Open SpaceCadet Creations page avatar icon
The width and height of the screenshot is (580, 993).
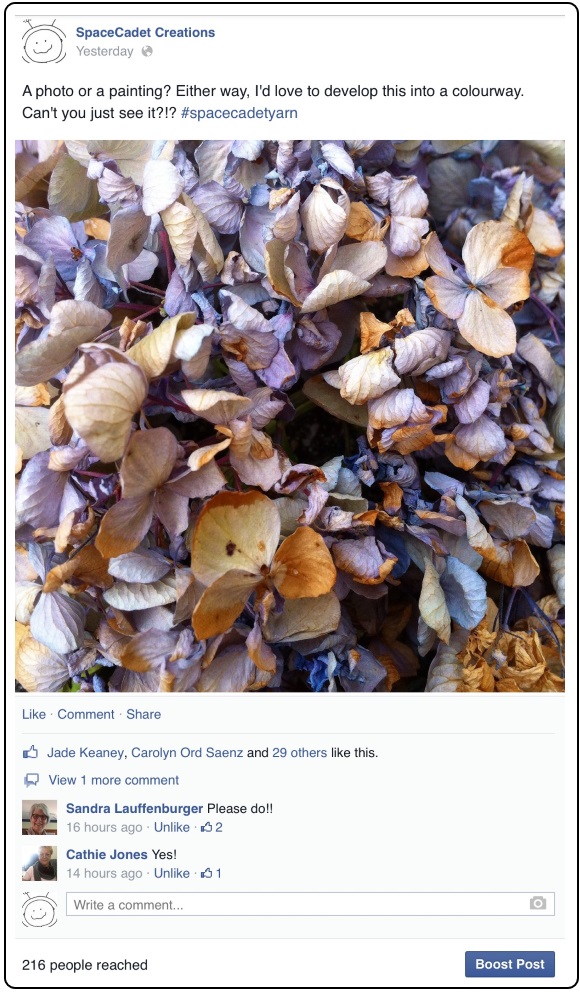(44, 41)
